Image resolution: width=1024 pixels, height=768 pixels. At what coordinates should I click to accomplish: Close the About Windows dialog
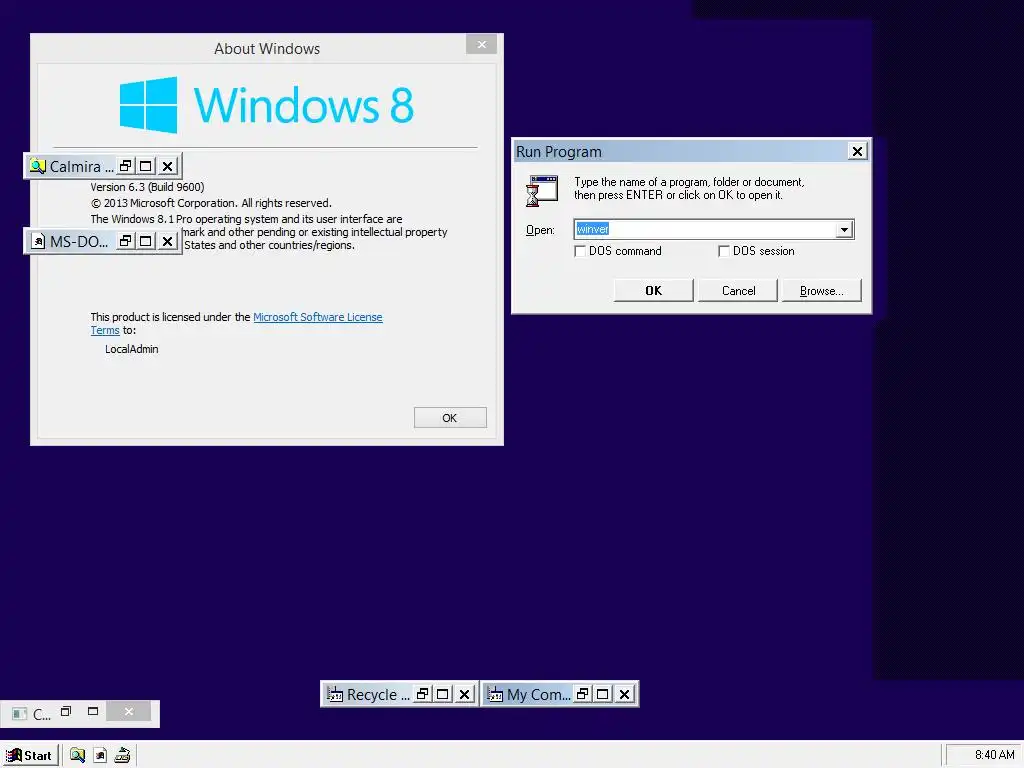[481, 44]
